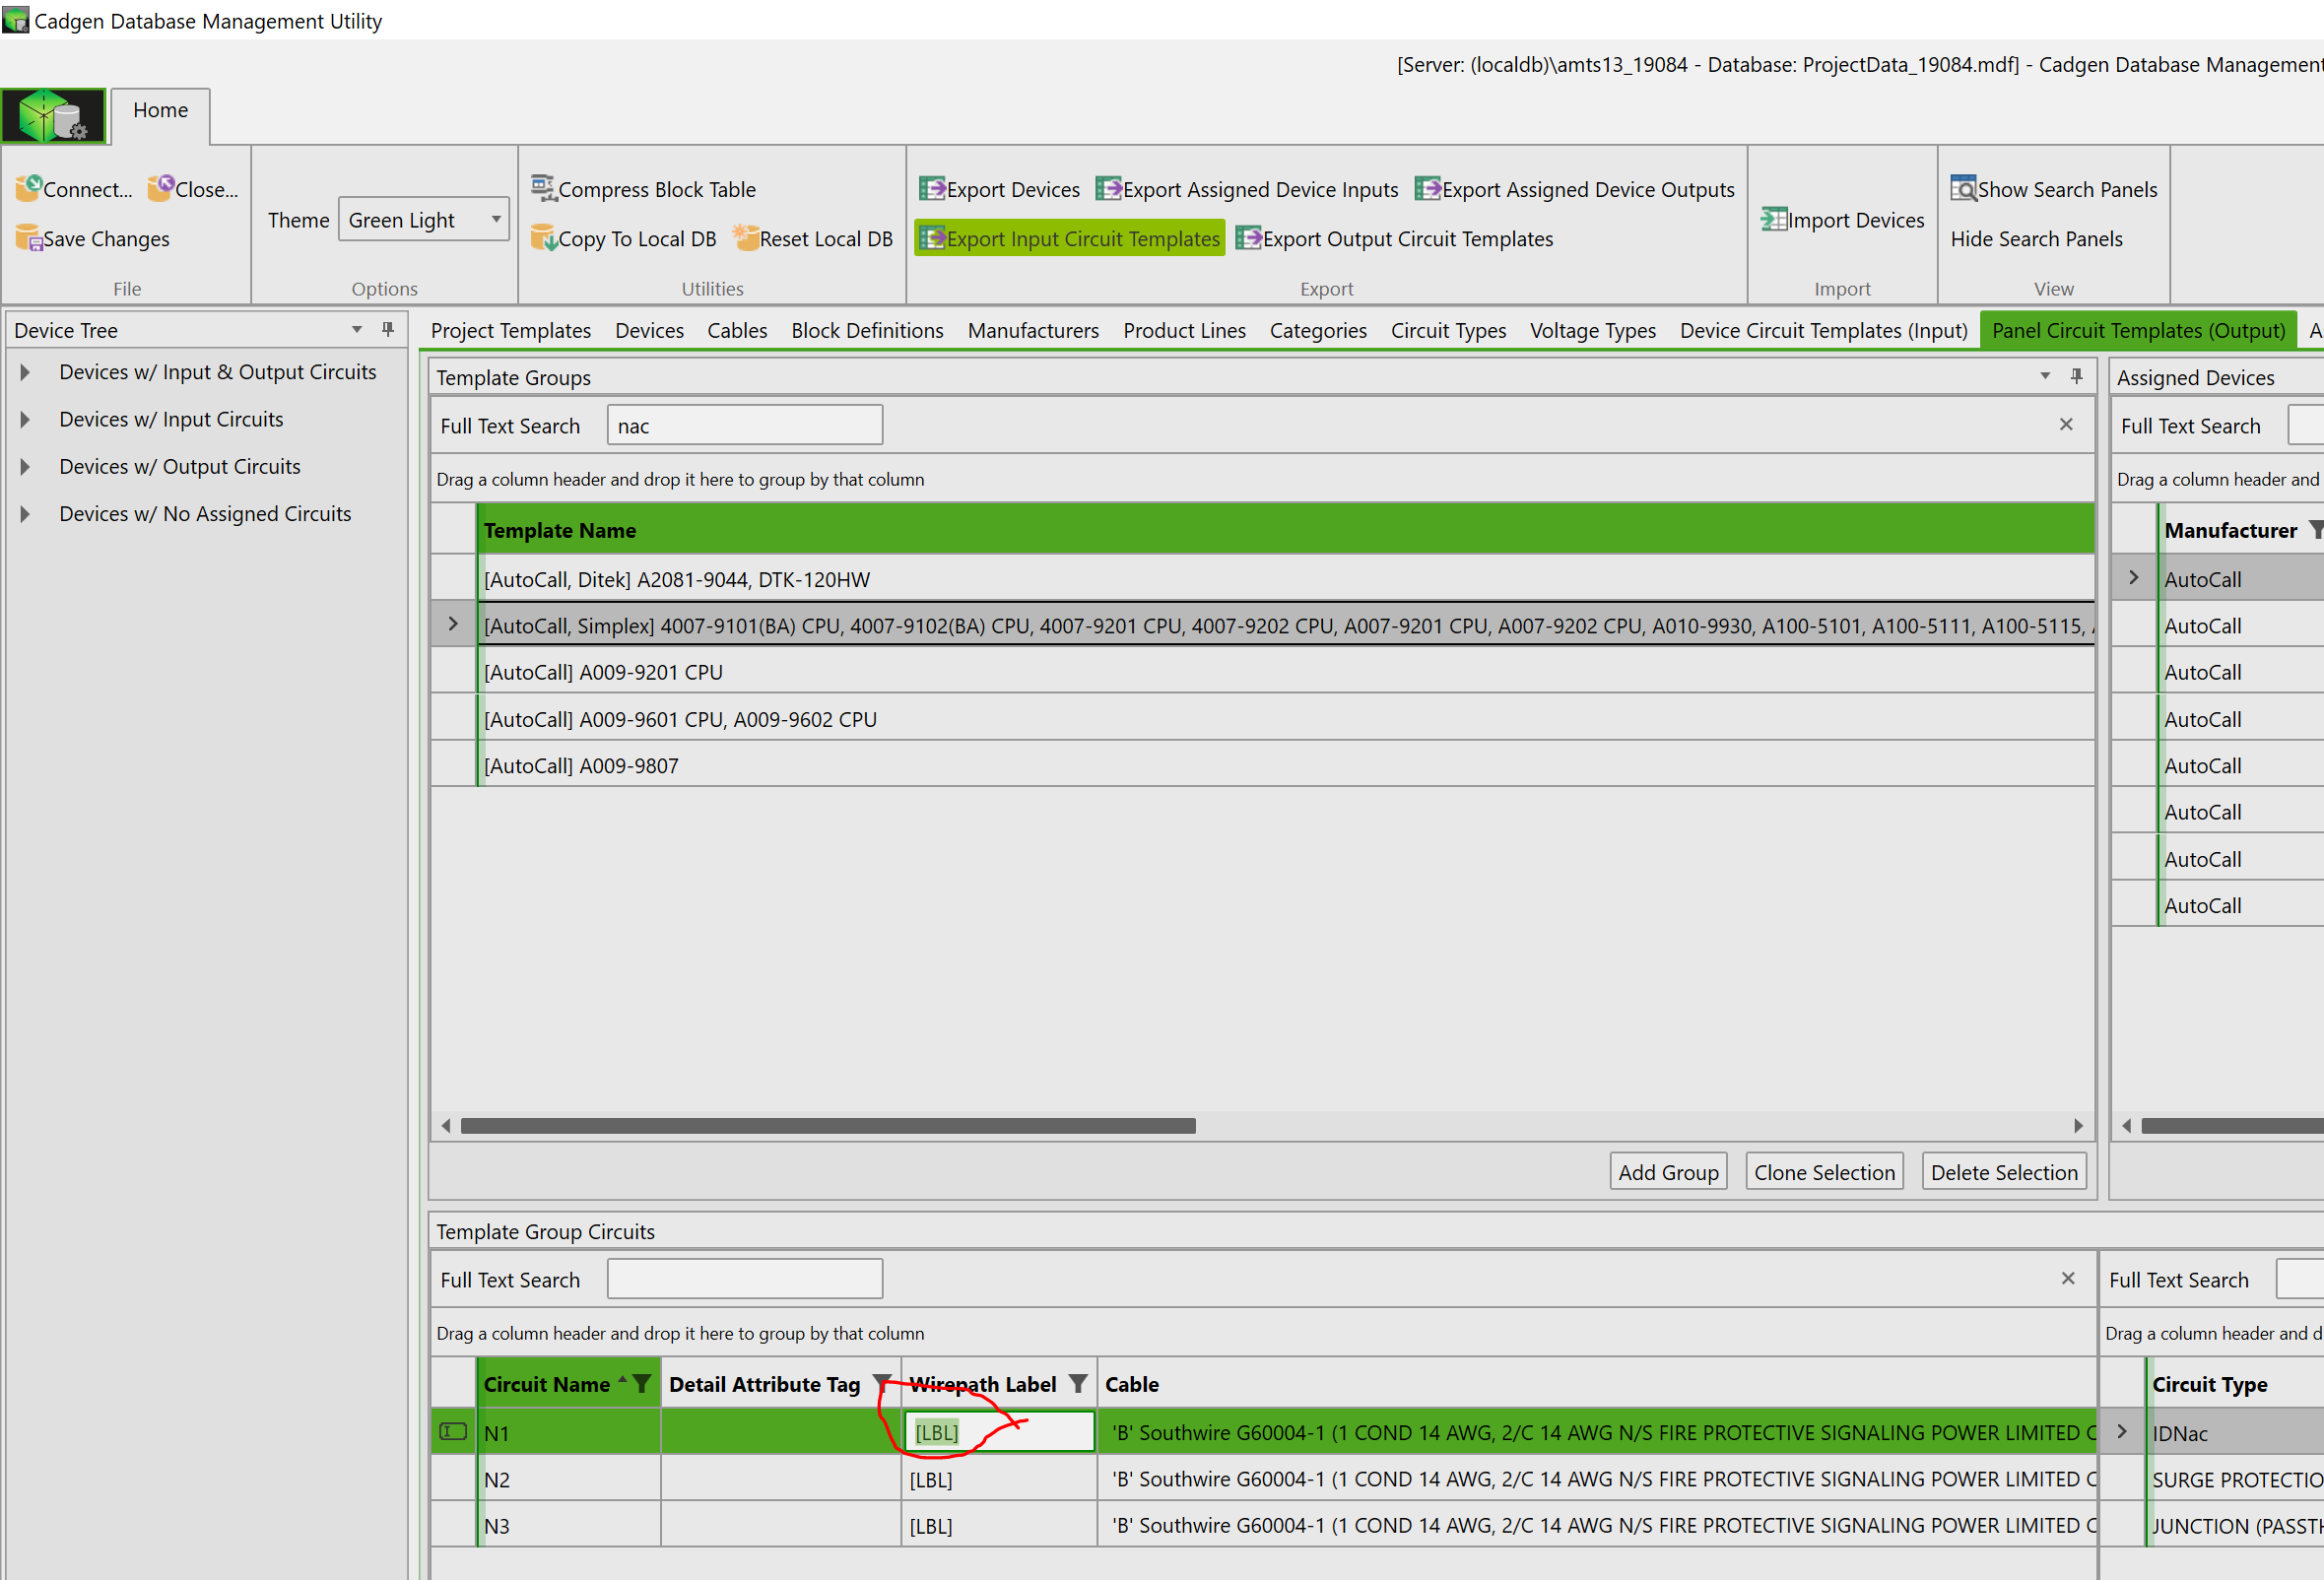The width and height of the screenshot is (2324, 1580).
Task: Expand Devices w/ No Assigned Circuits
Action: point(25,513)
